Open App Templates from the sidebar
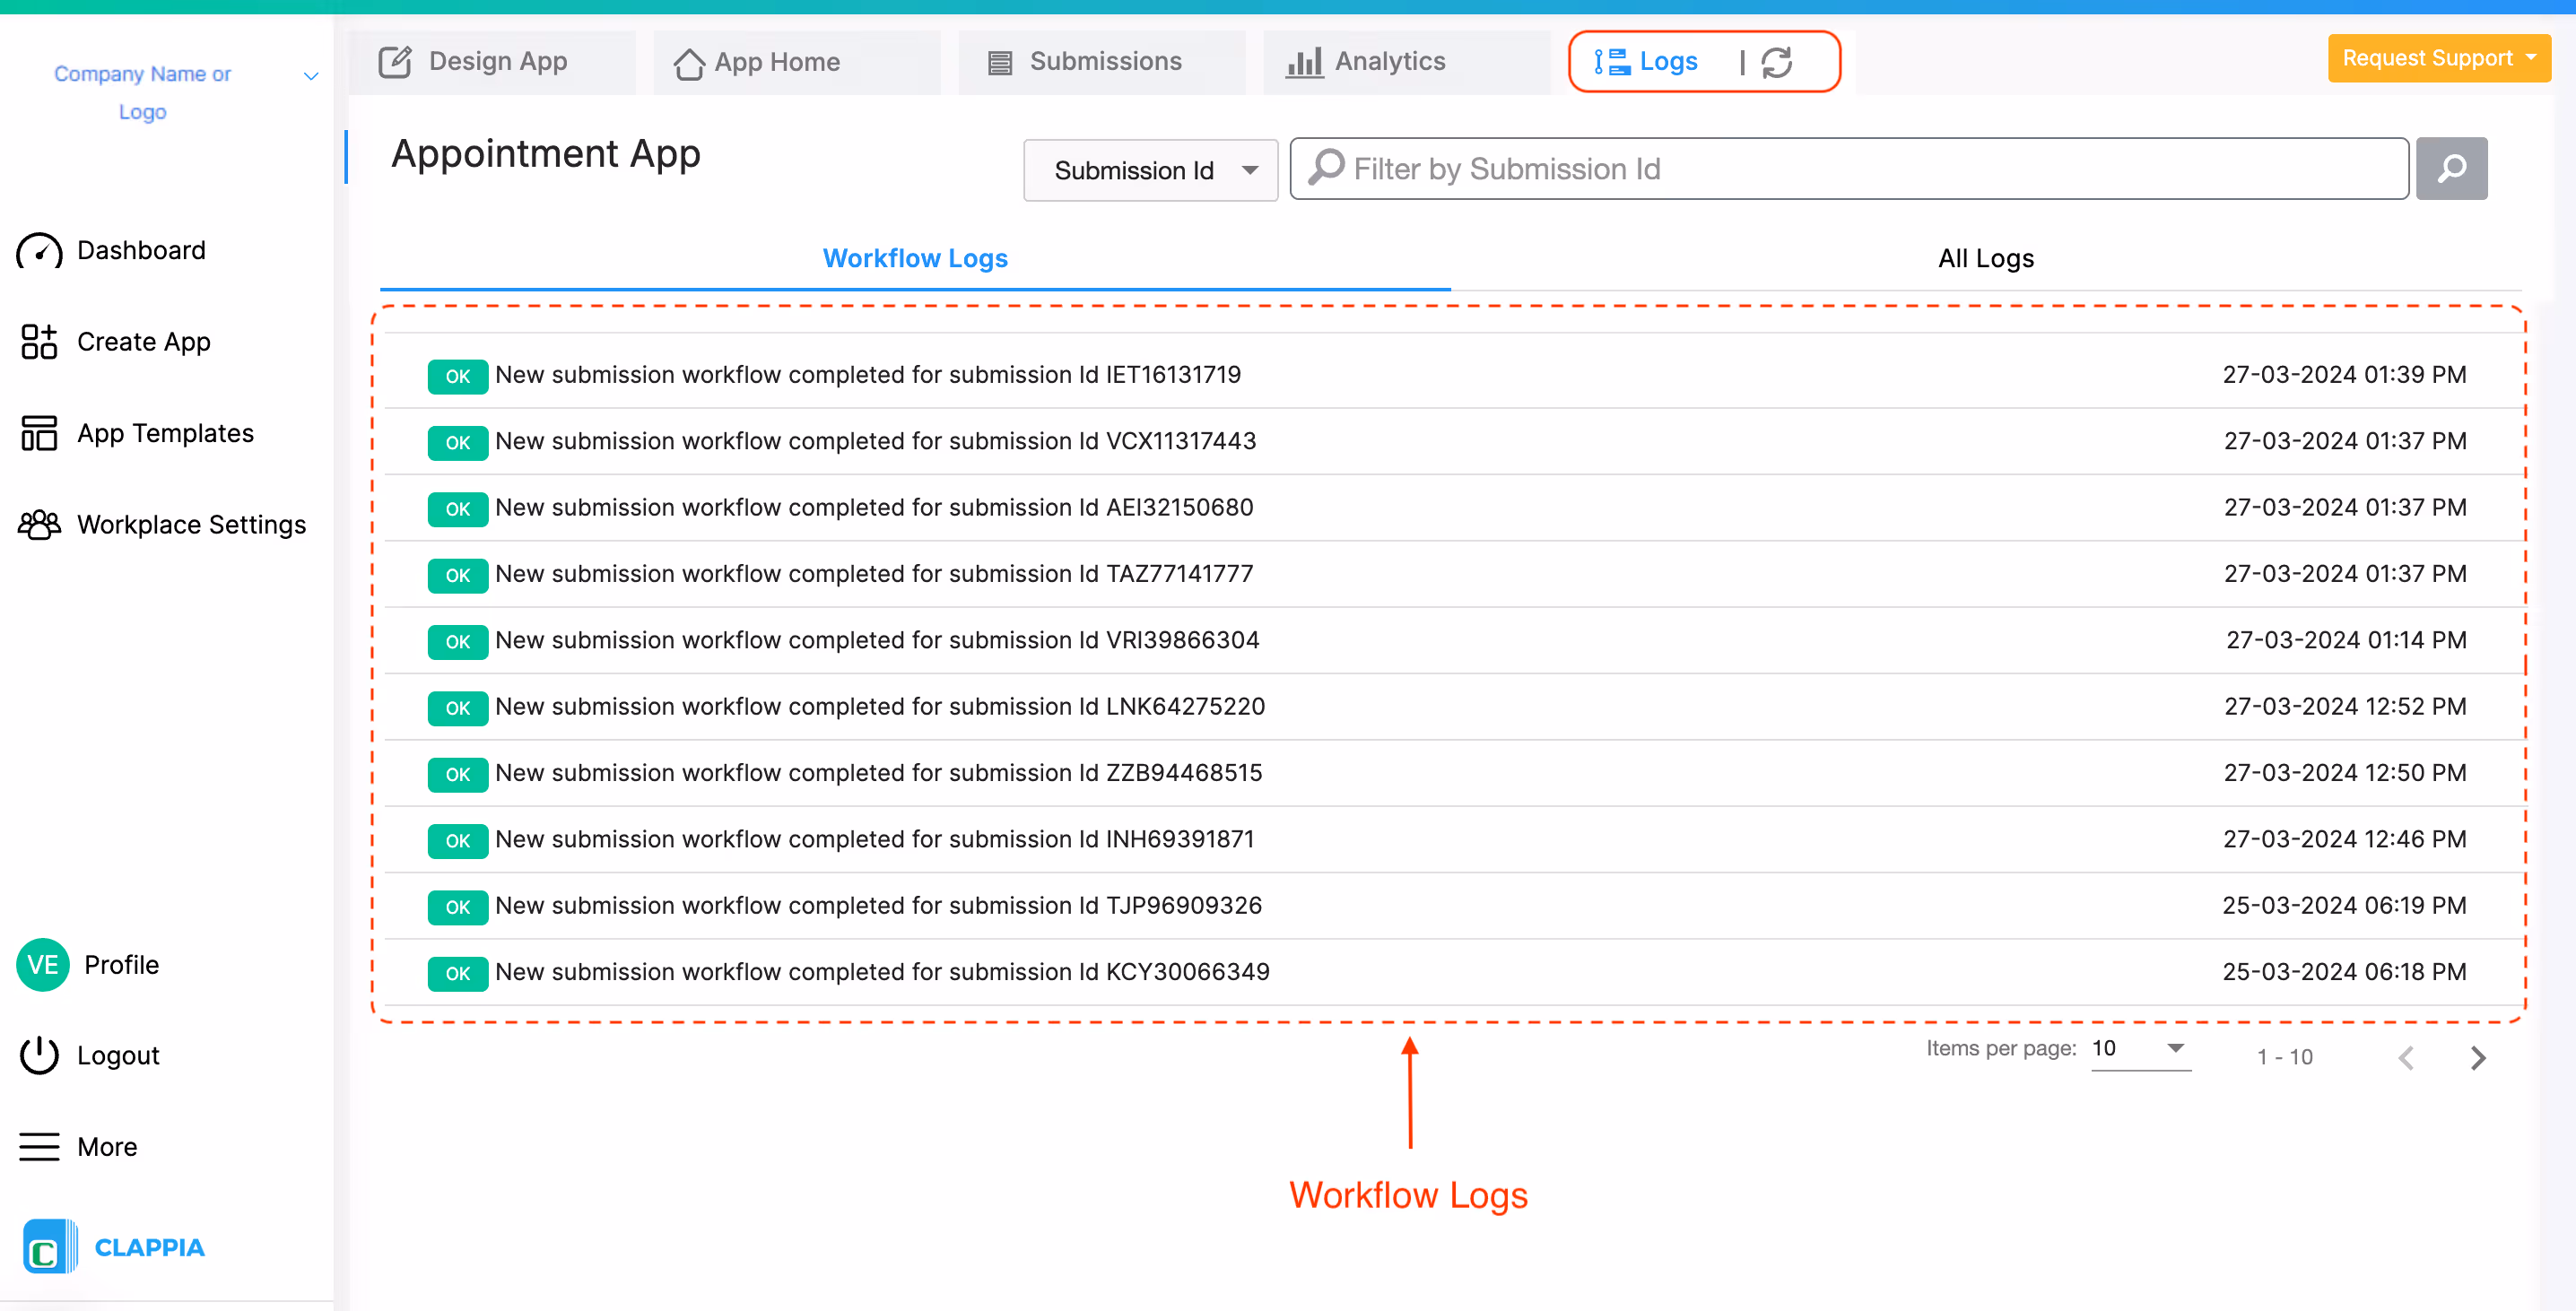This screenshot has height=1311, width=2576. pos(38,433)
